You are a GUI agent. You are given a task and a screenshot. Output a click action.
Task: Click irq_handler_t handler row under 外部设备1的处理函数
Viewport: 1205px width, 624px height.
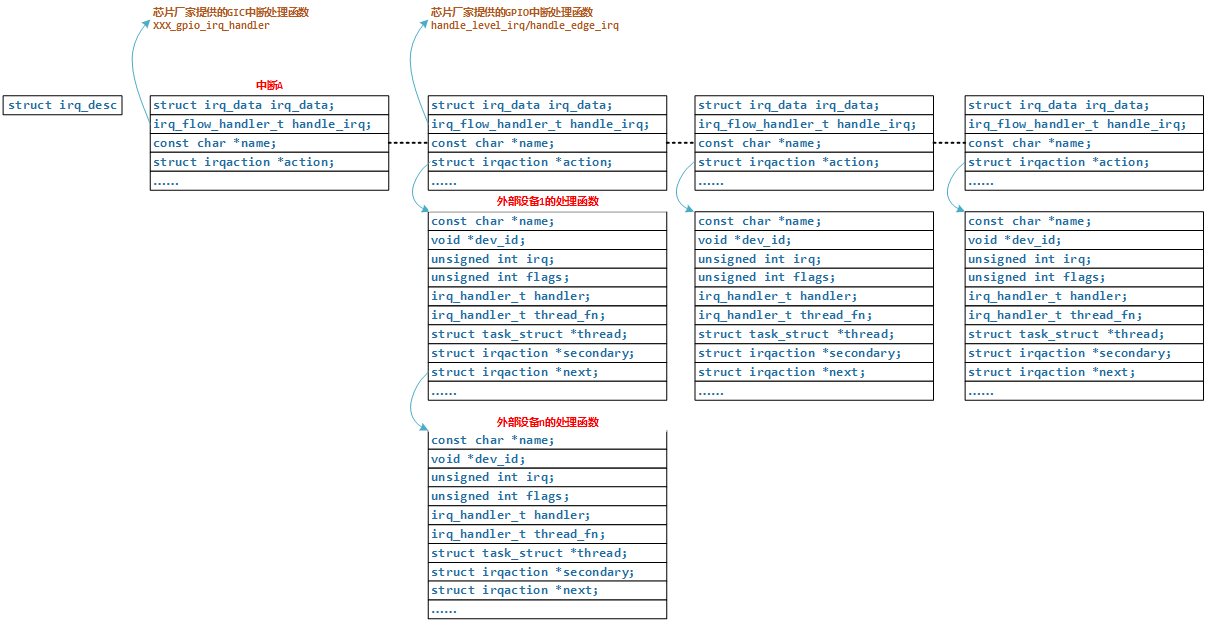(x=547, y=296)
